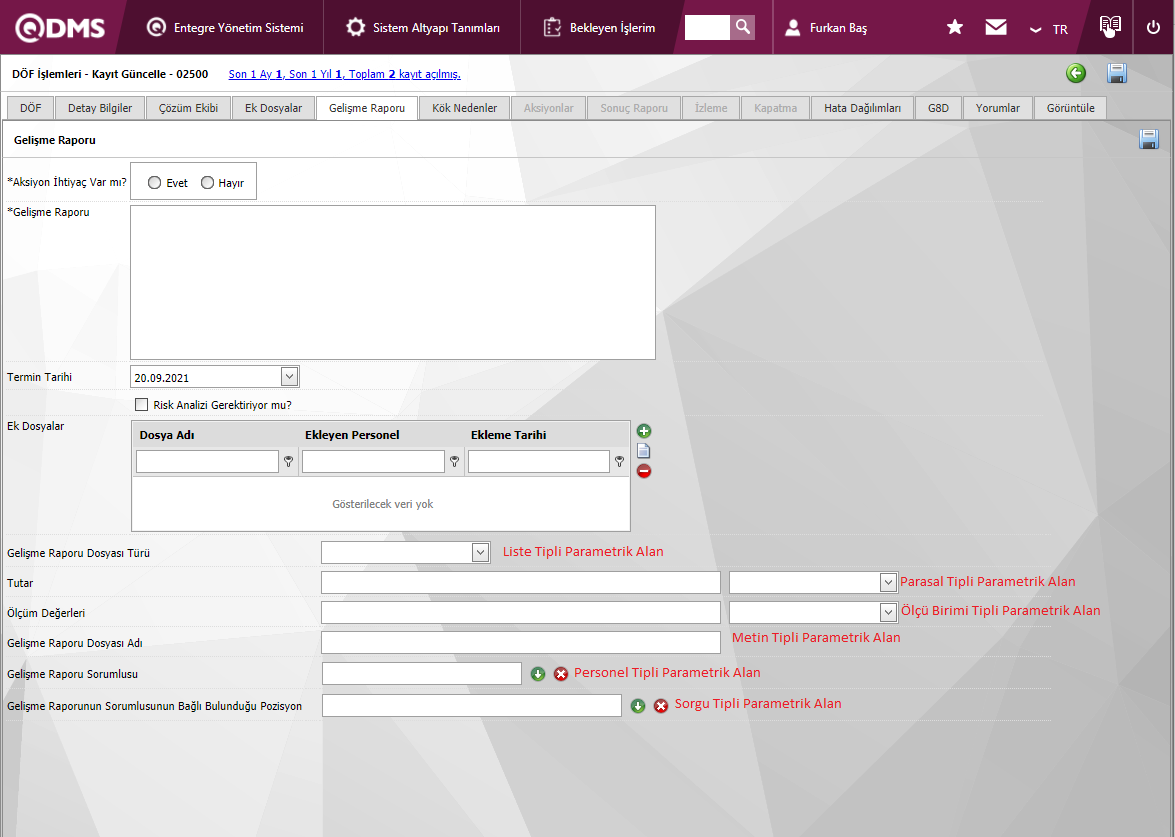This screenshot has height=837, width=1175.
Task: Clear Pozisyon with red X icon
Action: tap(661, 706)
